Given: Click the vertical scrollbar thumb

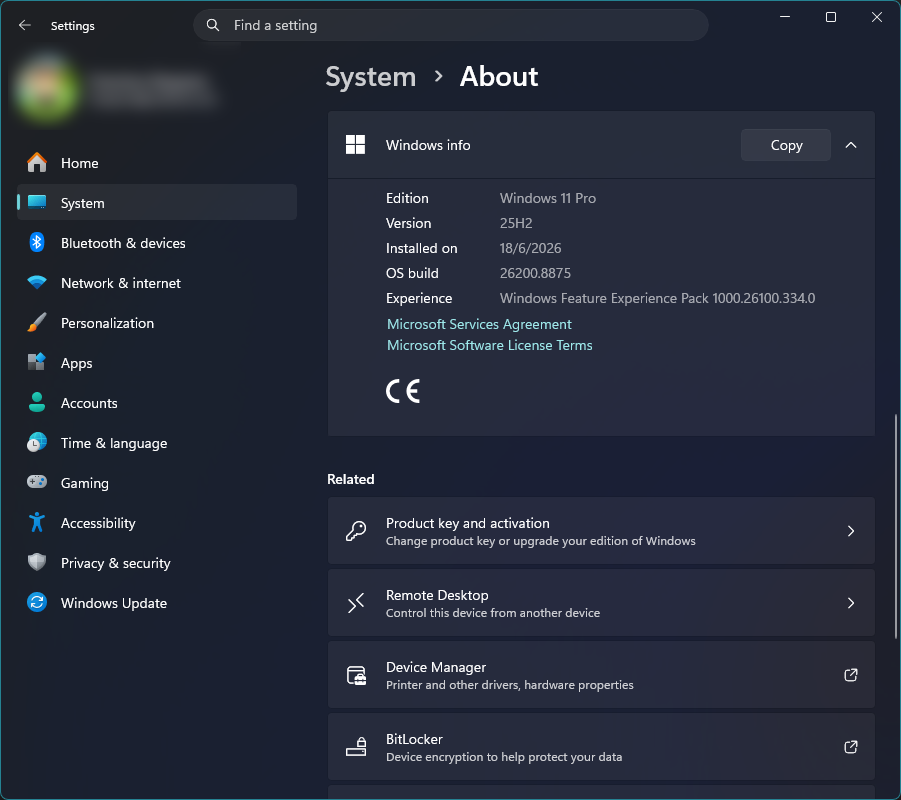Looking at the screenshot, I should click(x=895, y=526).
